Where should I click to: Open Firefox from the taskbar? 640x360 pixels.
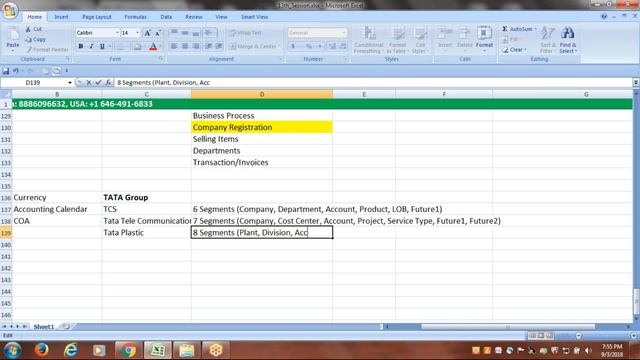(x=41, y=350)
